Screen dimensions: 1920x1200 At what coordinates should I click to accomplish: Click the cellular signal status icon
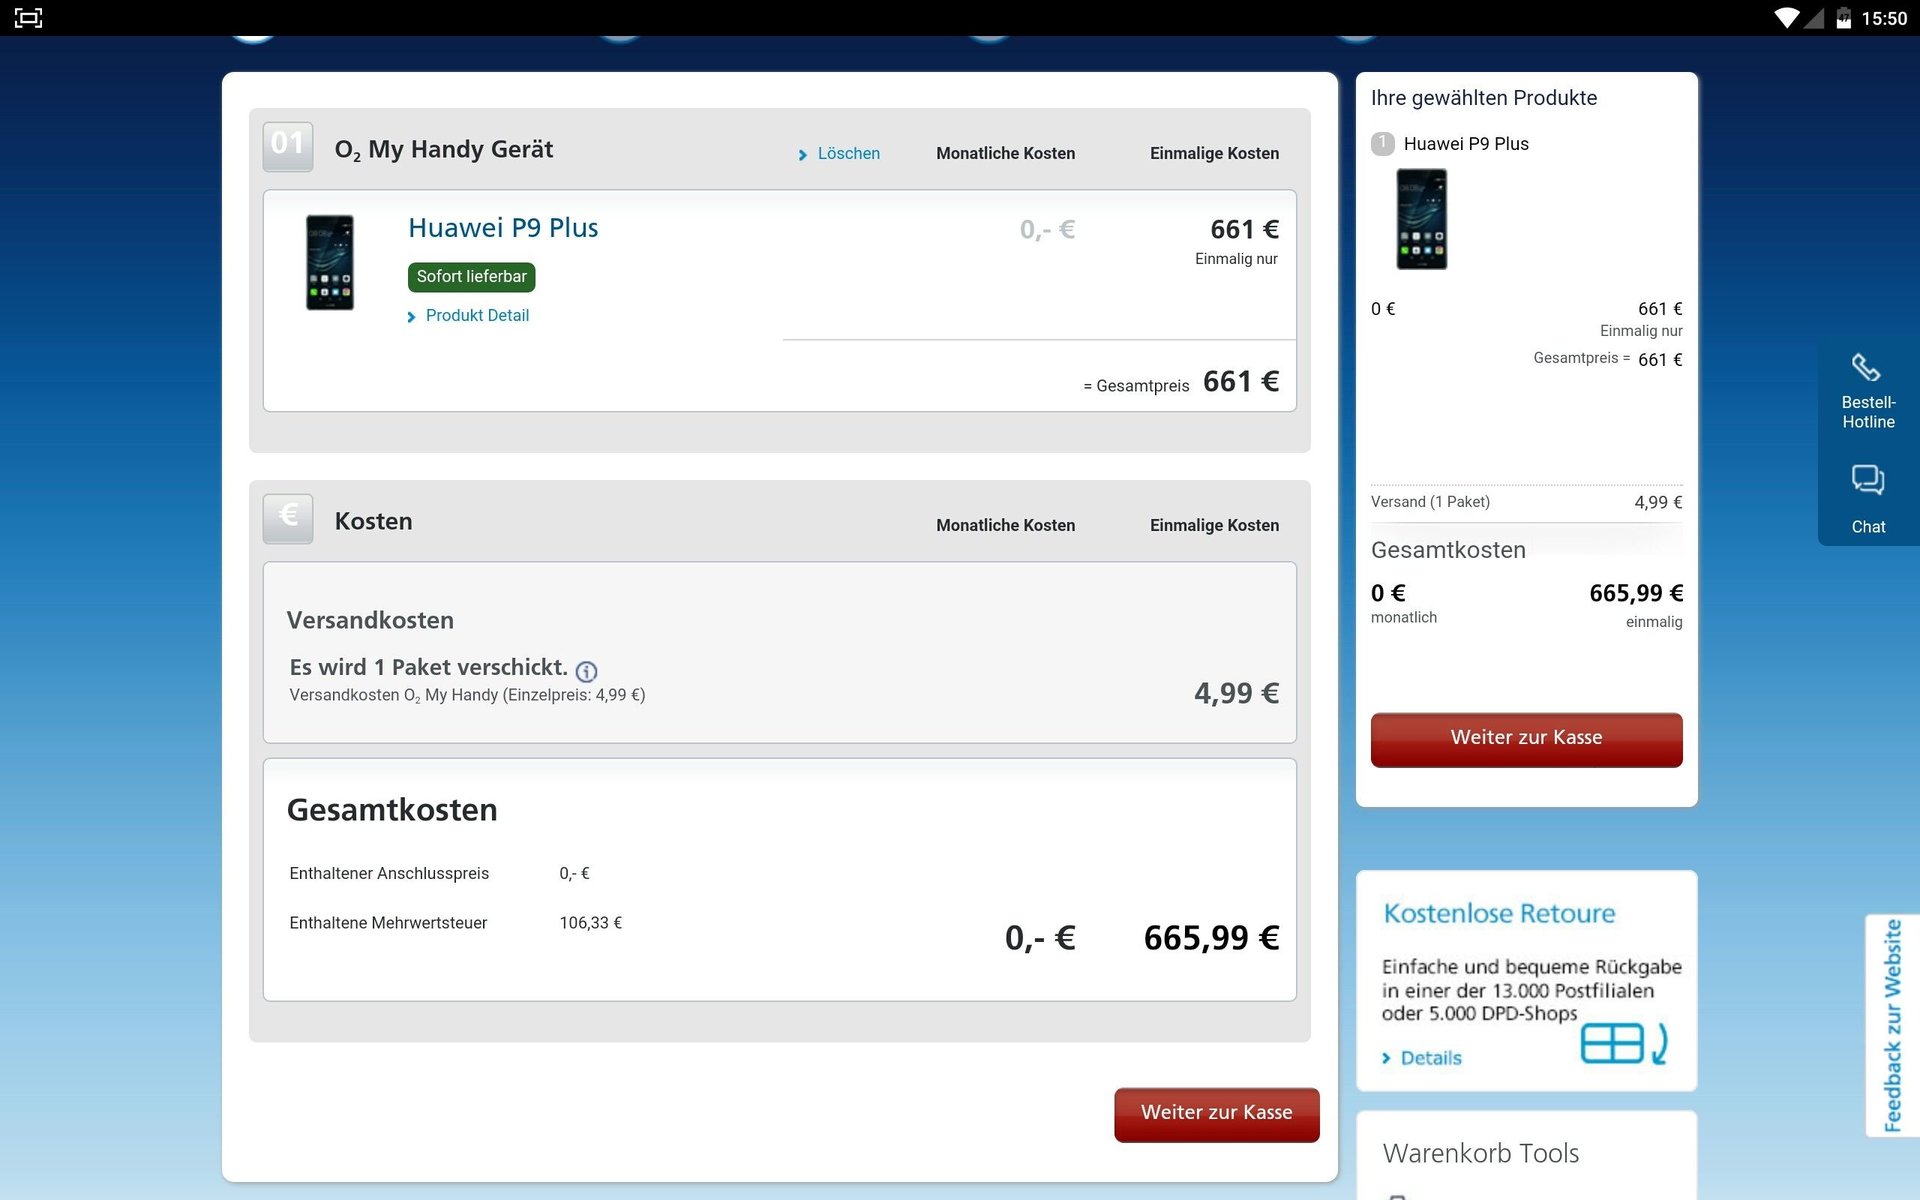(x=1813, y=18)
